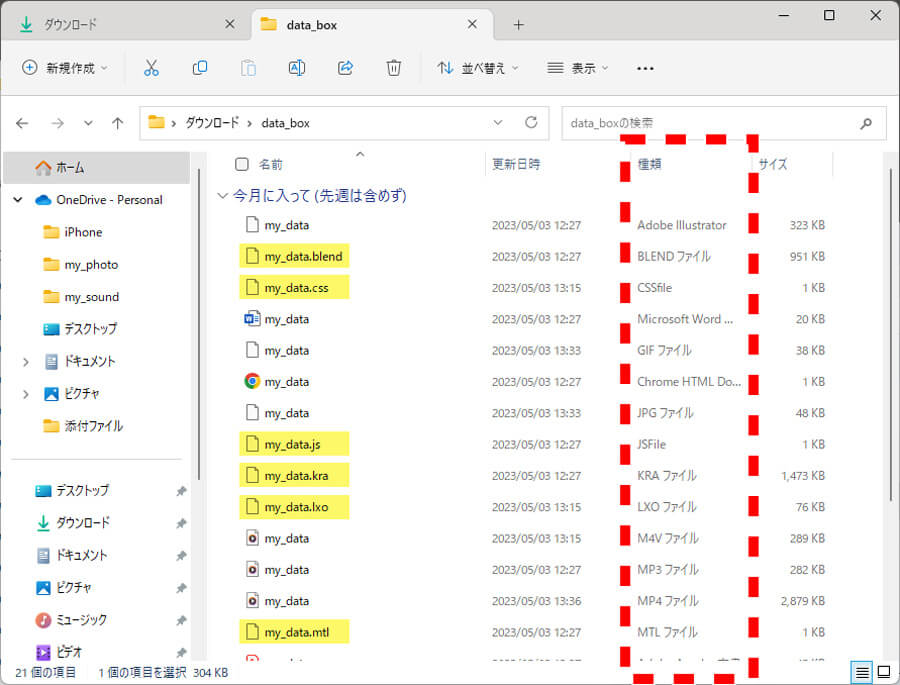Switch to large icons view in status bar
This screenshot has width=900, height=685.
884,672
